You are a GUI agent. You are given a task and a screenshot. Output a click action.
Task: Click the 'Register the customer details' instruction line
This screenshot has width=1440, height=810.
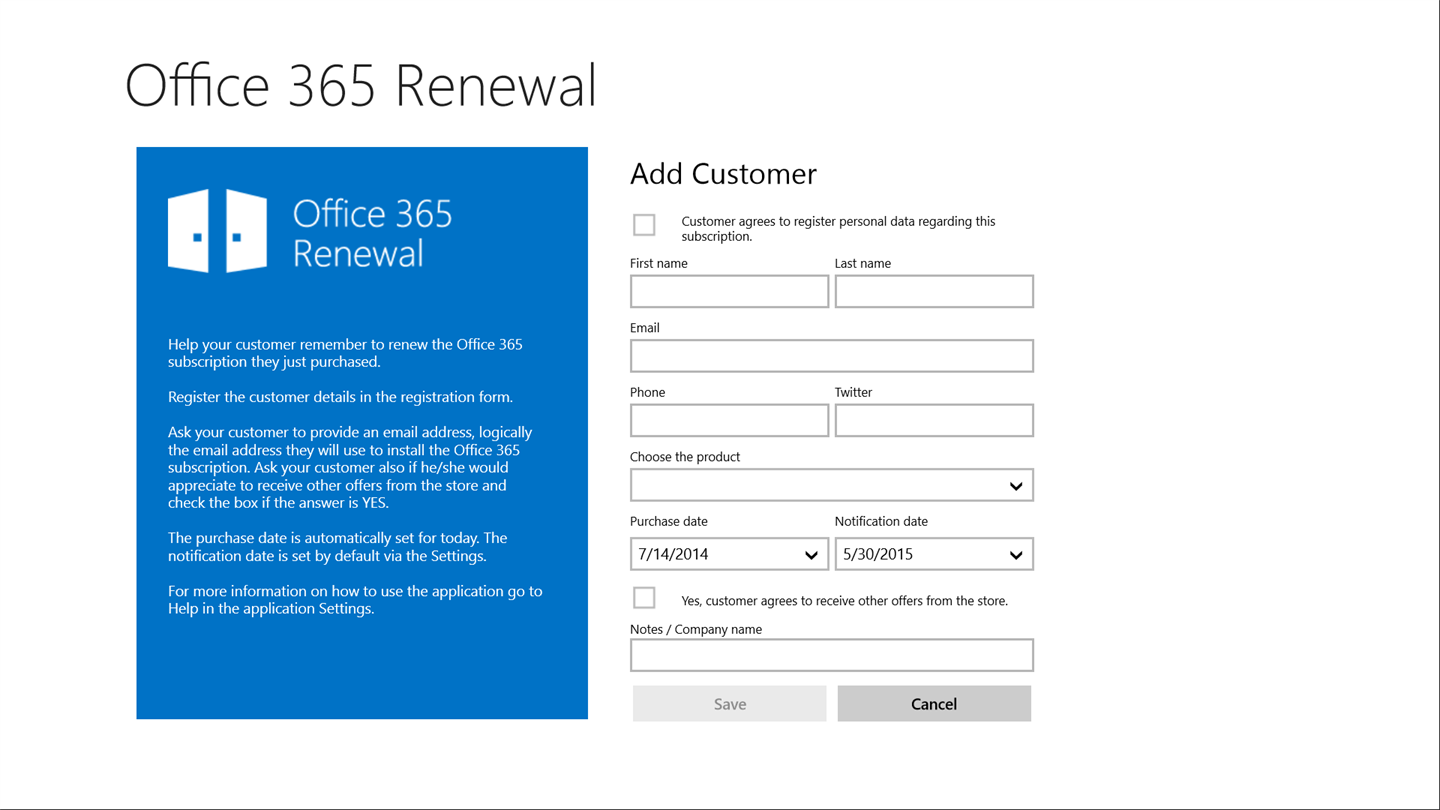pyautogui.click(x=340, y=397)
